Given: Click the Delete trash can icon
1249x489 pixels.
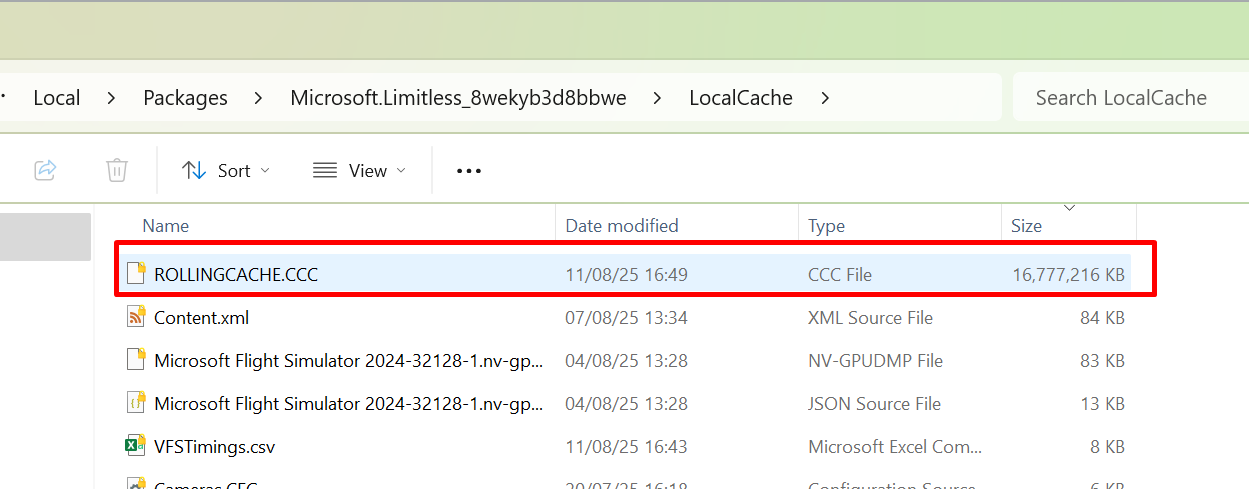Looking at the screenshot, I should point(117,170).
